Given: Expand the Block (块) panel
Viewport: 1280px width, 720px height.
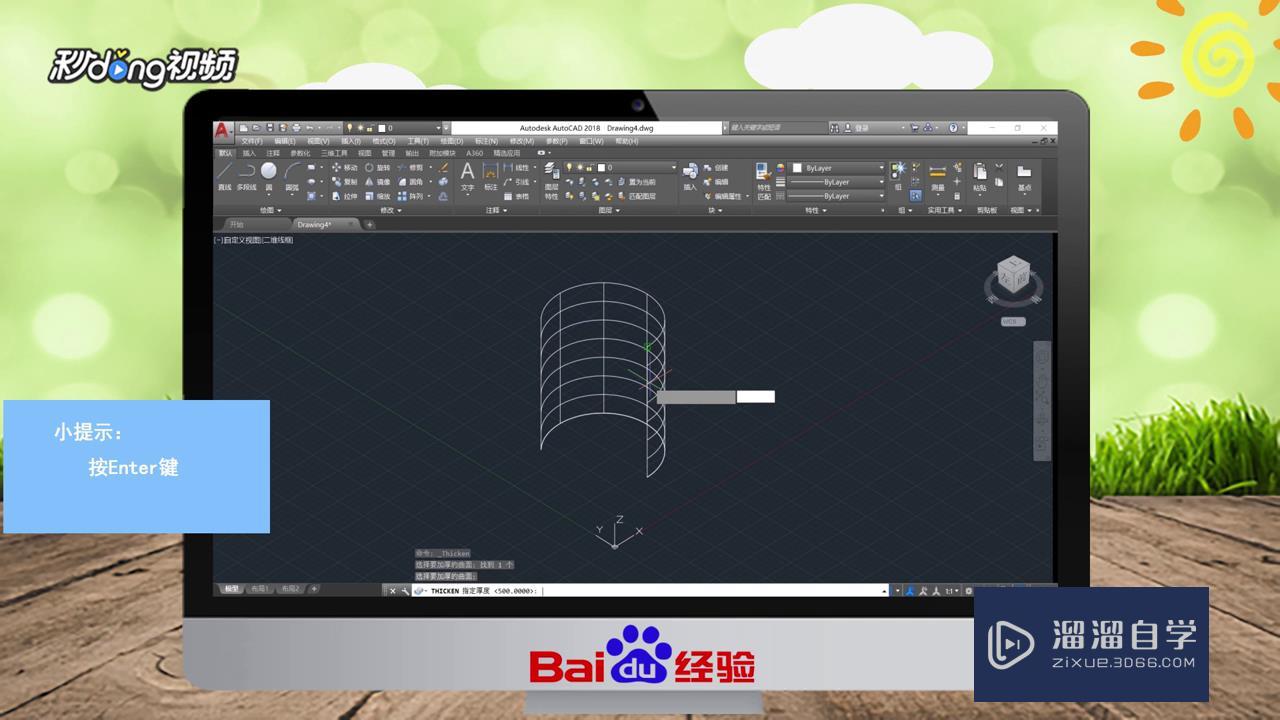Looking at the screenshot, I should pyautogui.click(x=715, y=210).
